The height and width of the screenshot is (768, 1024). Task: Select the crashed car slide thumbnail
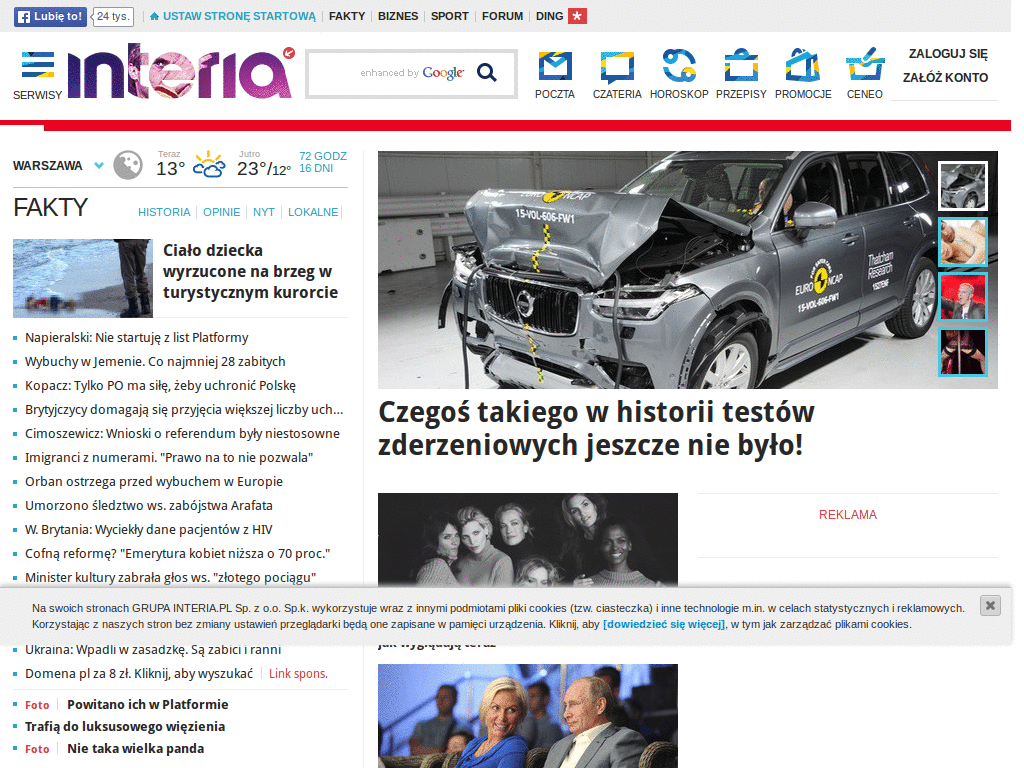963,186
